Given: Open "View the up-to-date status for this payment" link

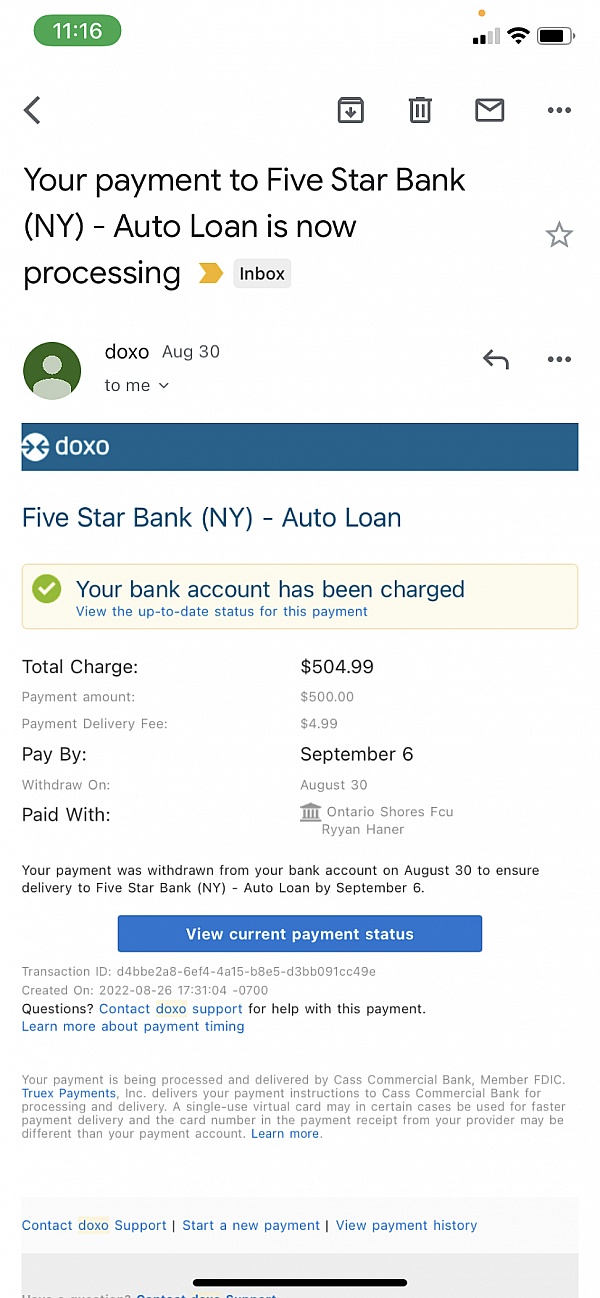Looking at the screenshot, I should tap(222, 612).
